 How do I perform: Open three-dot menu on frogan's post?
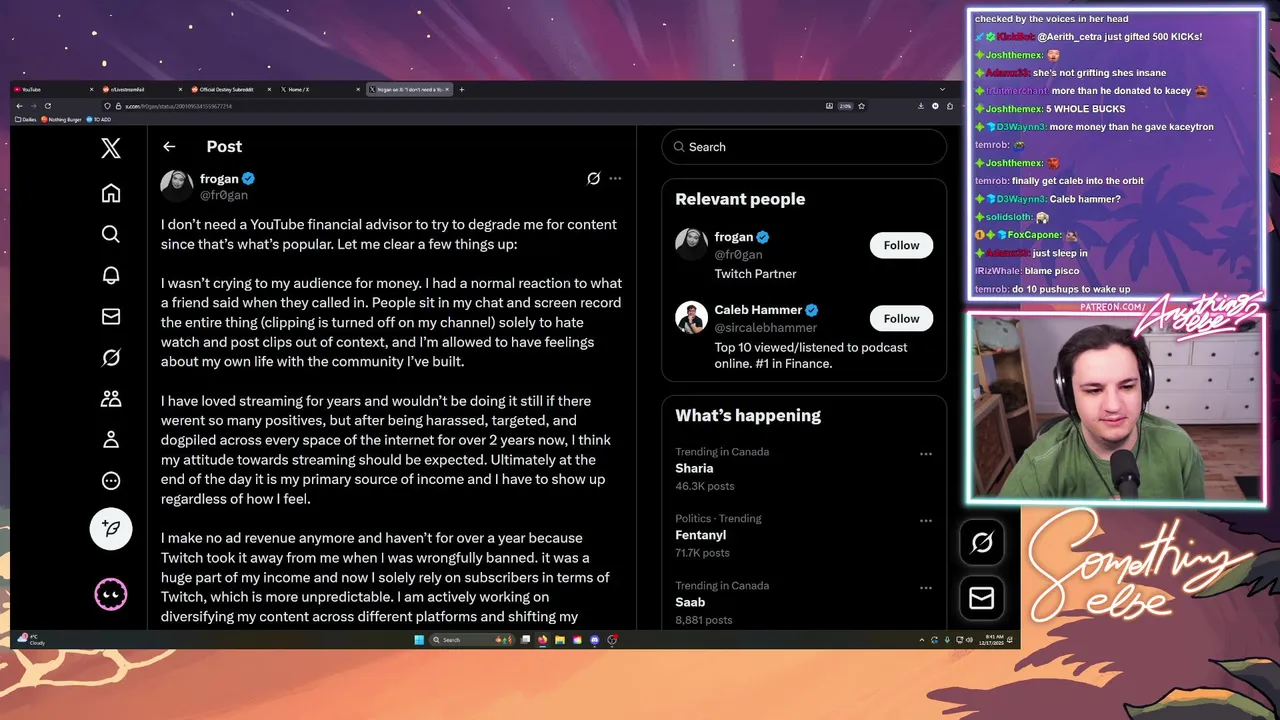click(x=615, y=178)
